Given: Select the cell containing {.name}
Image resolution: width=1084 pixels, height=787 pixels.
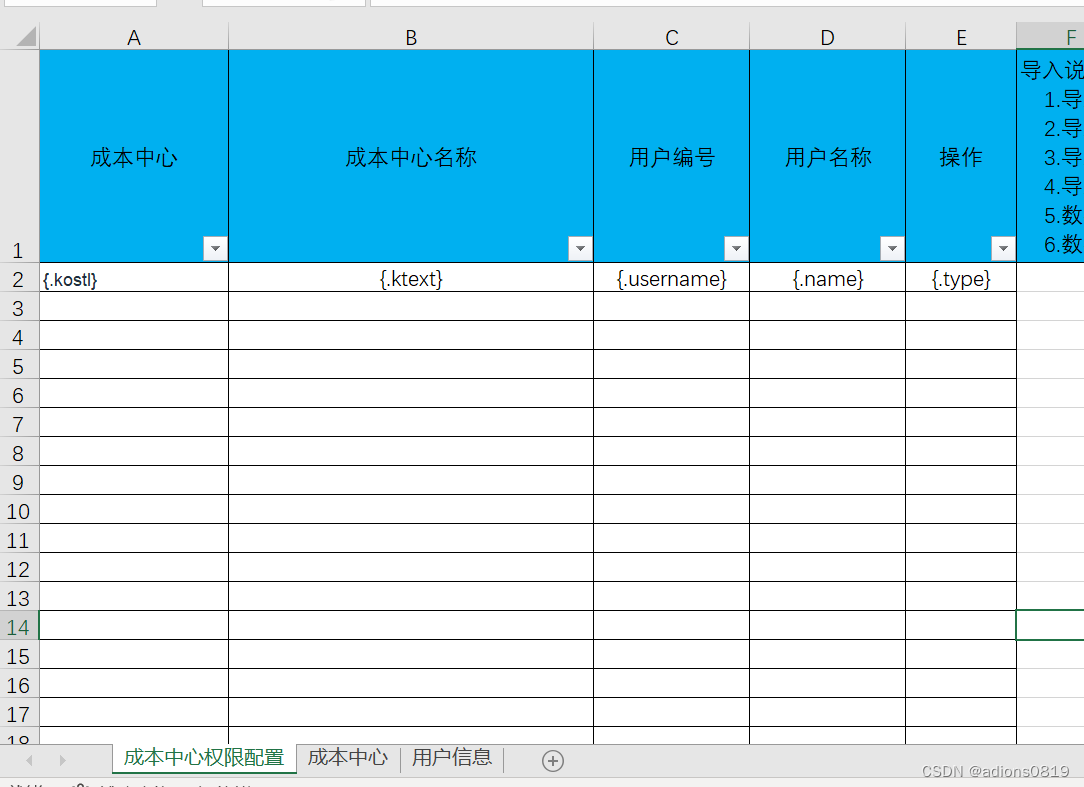Looking at the screenshot, I should (x=826, y=279).
